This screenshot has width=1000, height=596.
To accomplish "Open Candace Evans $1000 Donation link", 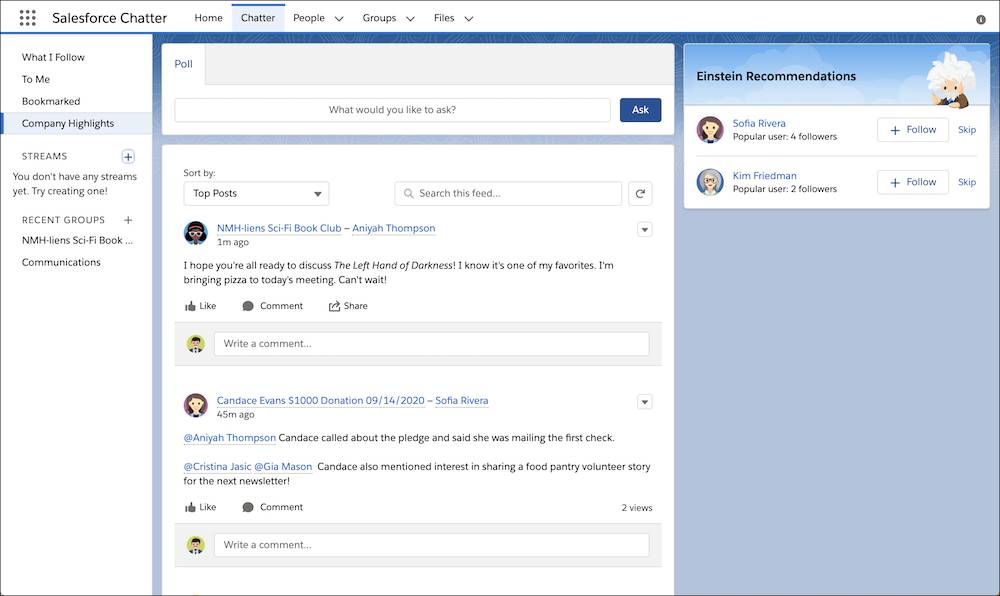I will [x=320, y=400].
